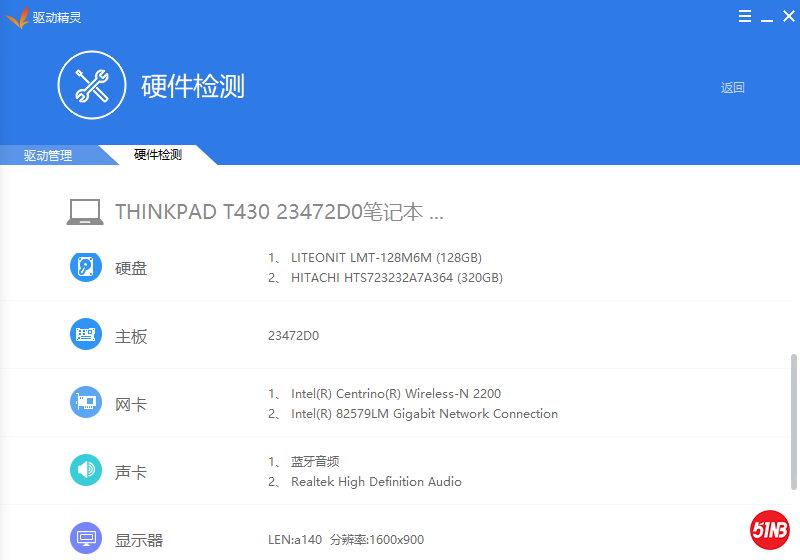Screen dimensions: 800x560
Task: Click the motherboard icon
Action: point(86,335)
